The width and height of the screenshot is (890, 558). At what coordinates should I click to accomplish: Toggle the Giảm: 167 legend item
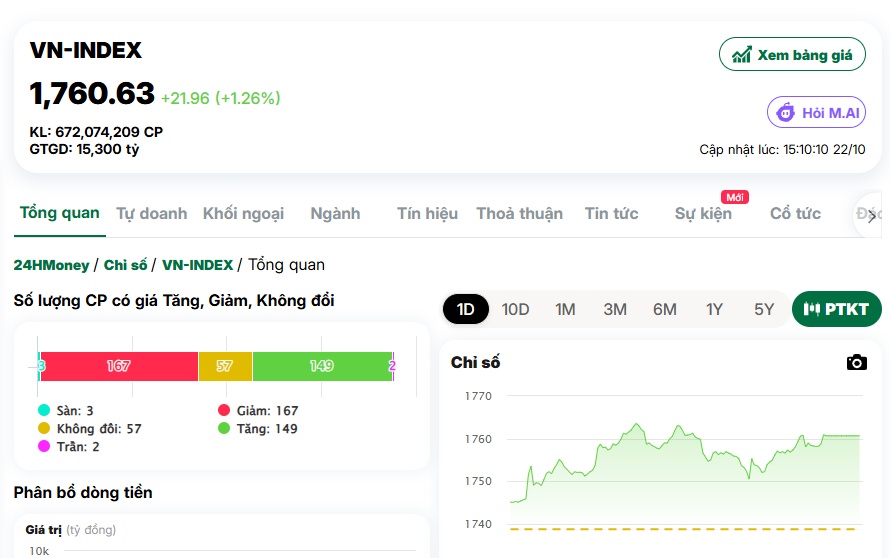click(258, 410)
